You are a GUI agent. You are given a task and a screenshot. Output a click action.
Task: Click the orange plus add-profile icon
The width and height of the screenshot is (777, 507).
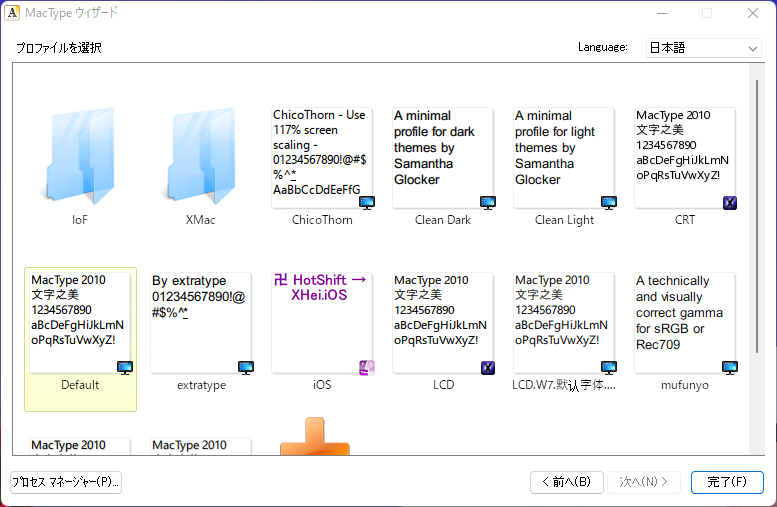(315, 436)
